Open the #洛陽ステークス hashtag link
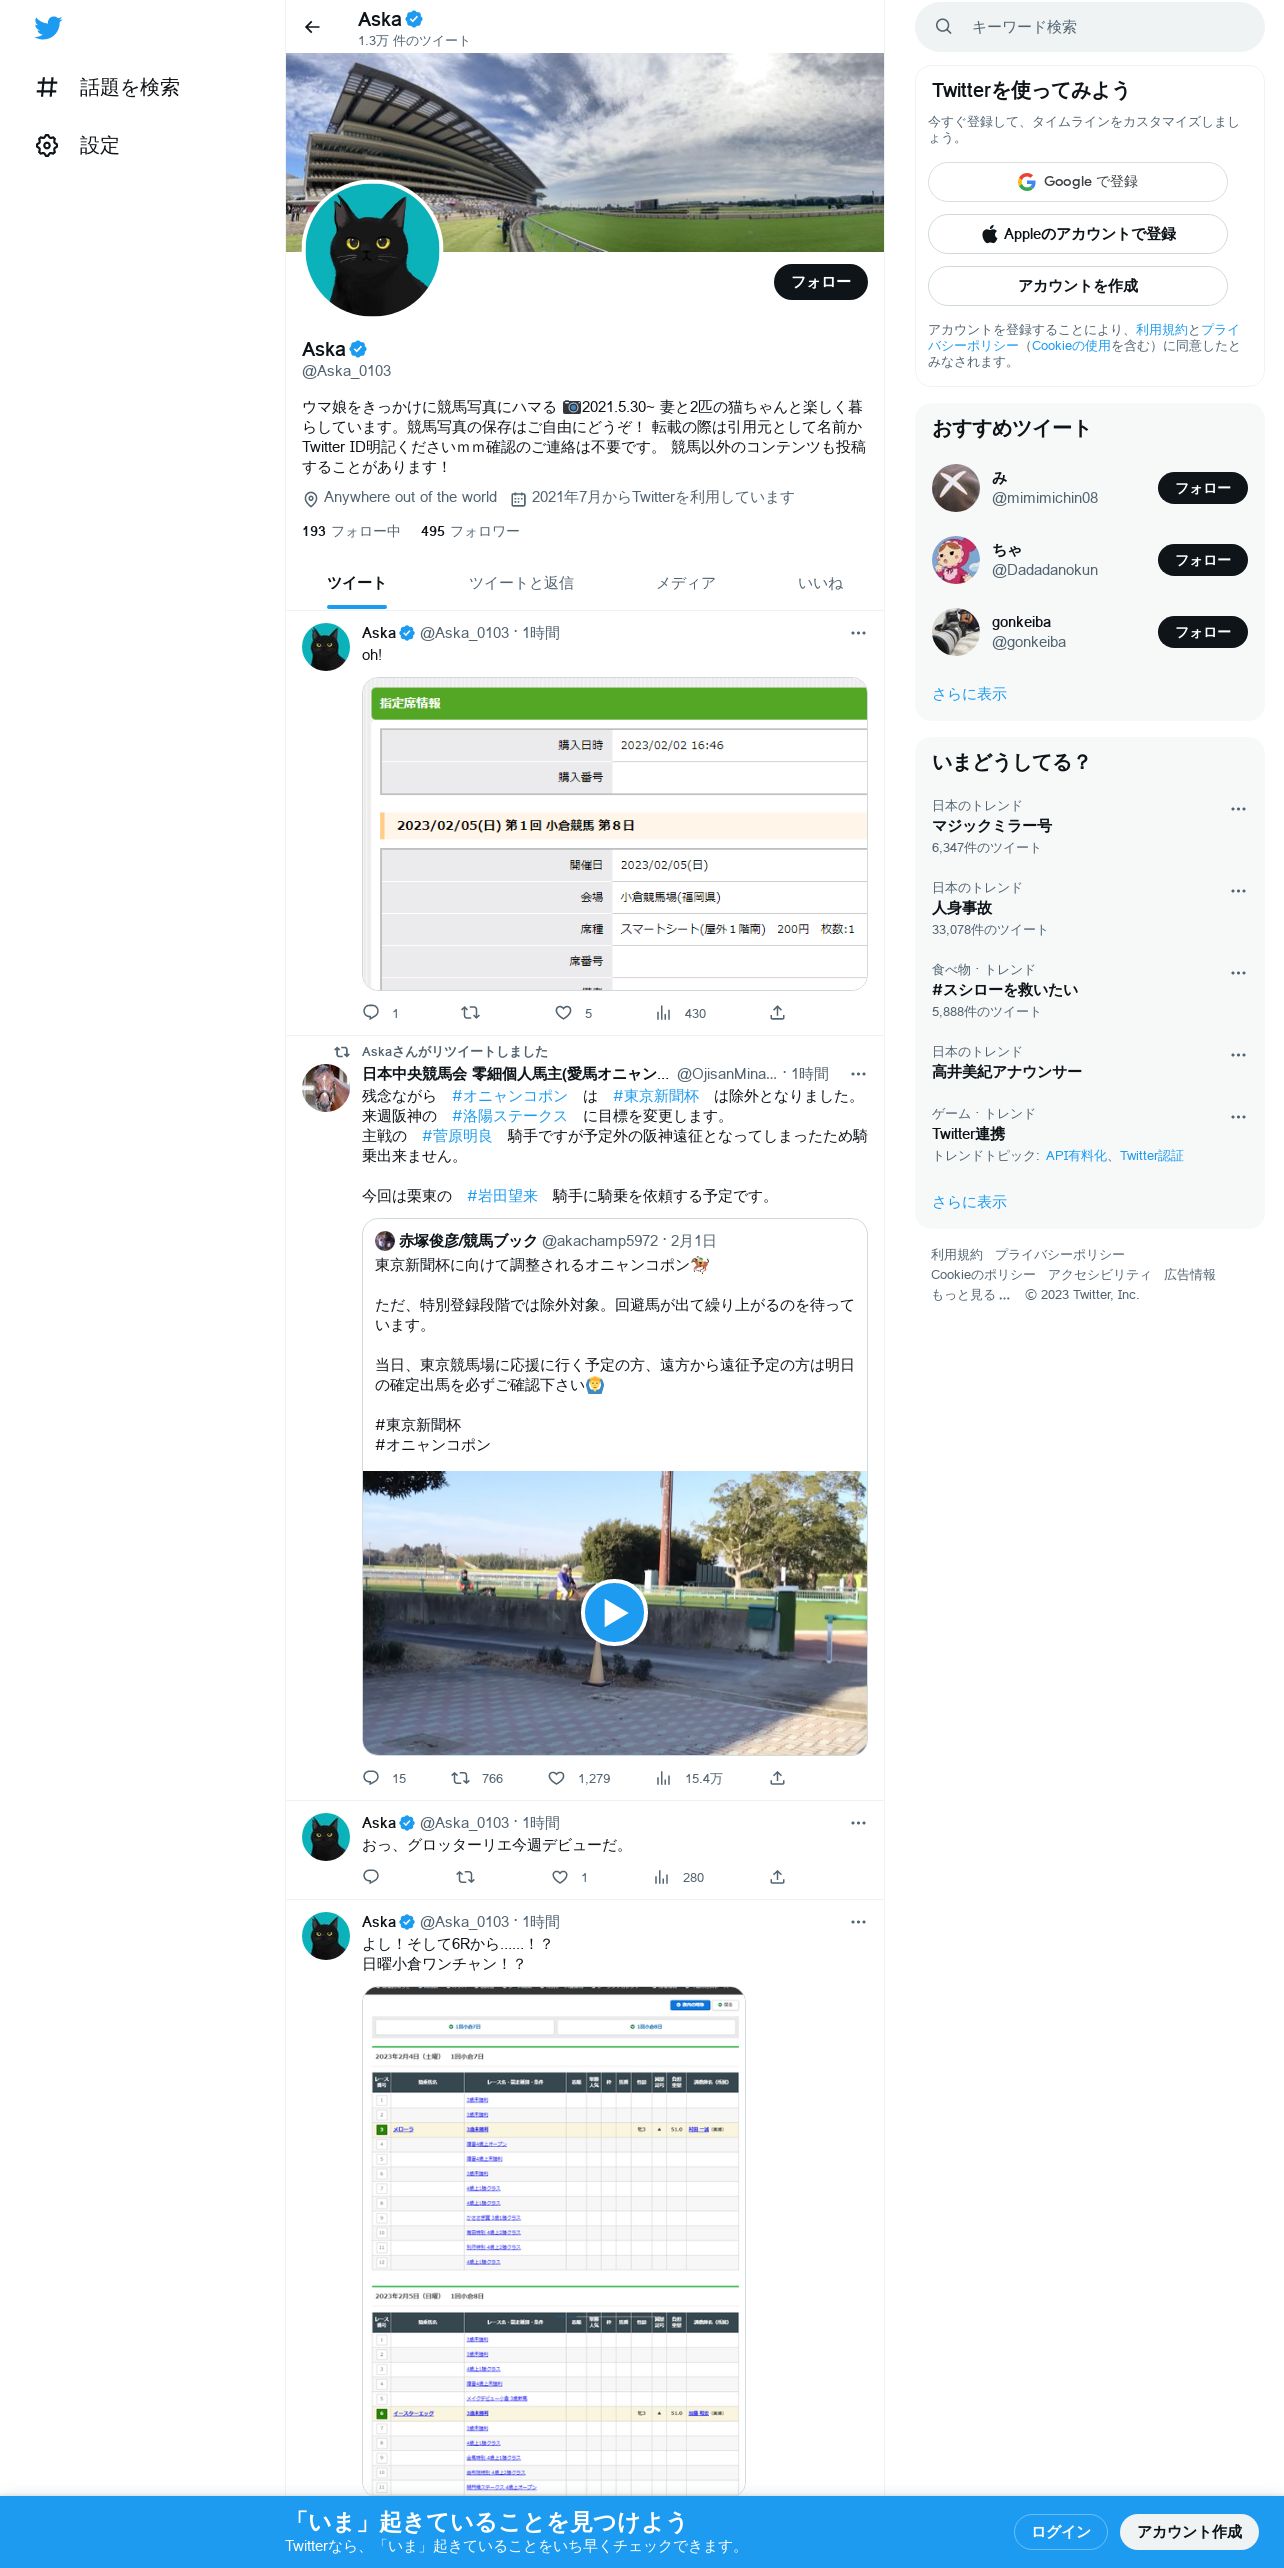 [509, 1116]
